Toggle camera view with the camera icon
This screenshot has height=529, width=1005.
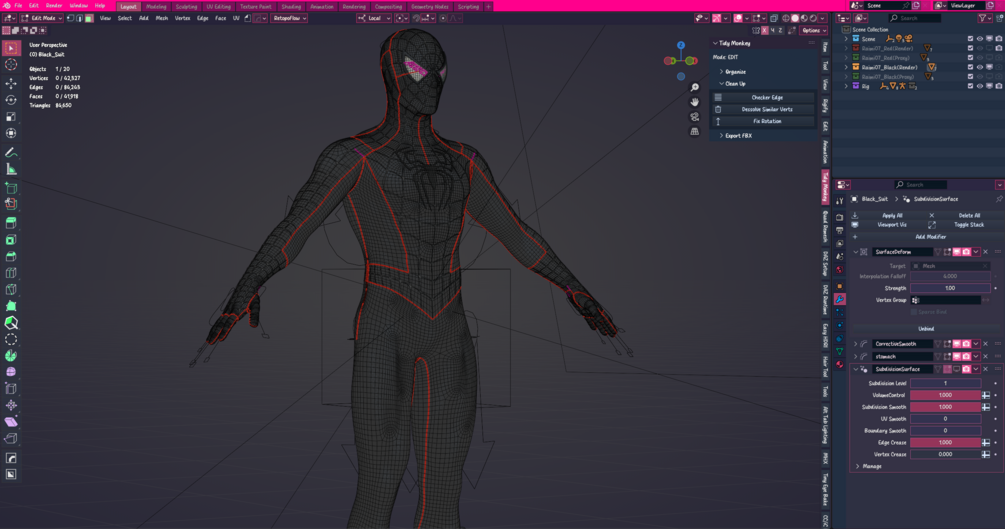tap(695, 117)
